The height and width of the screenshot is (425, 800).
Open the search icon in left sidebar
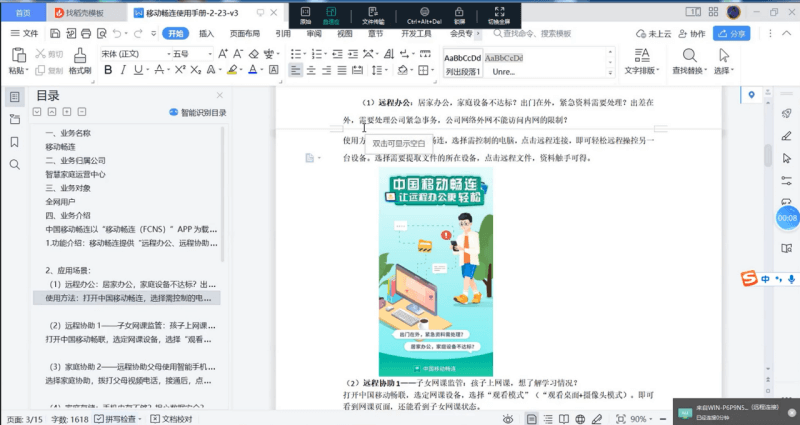tap(15, 164)
